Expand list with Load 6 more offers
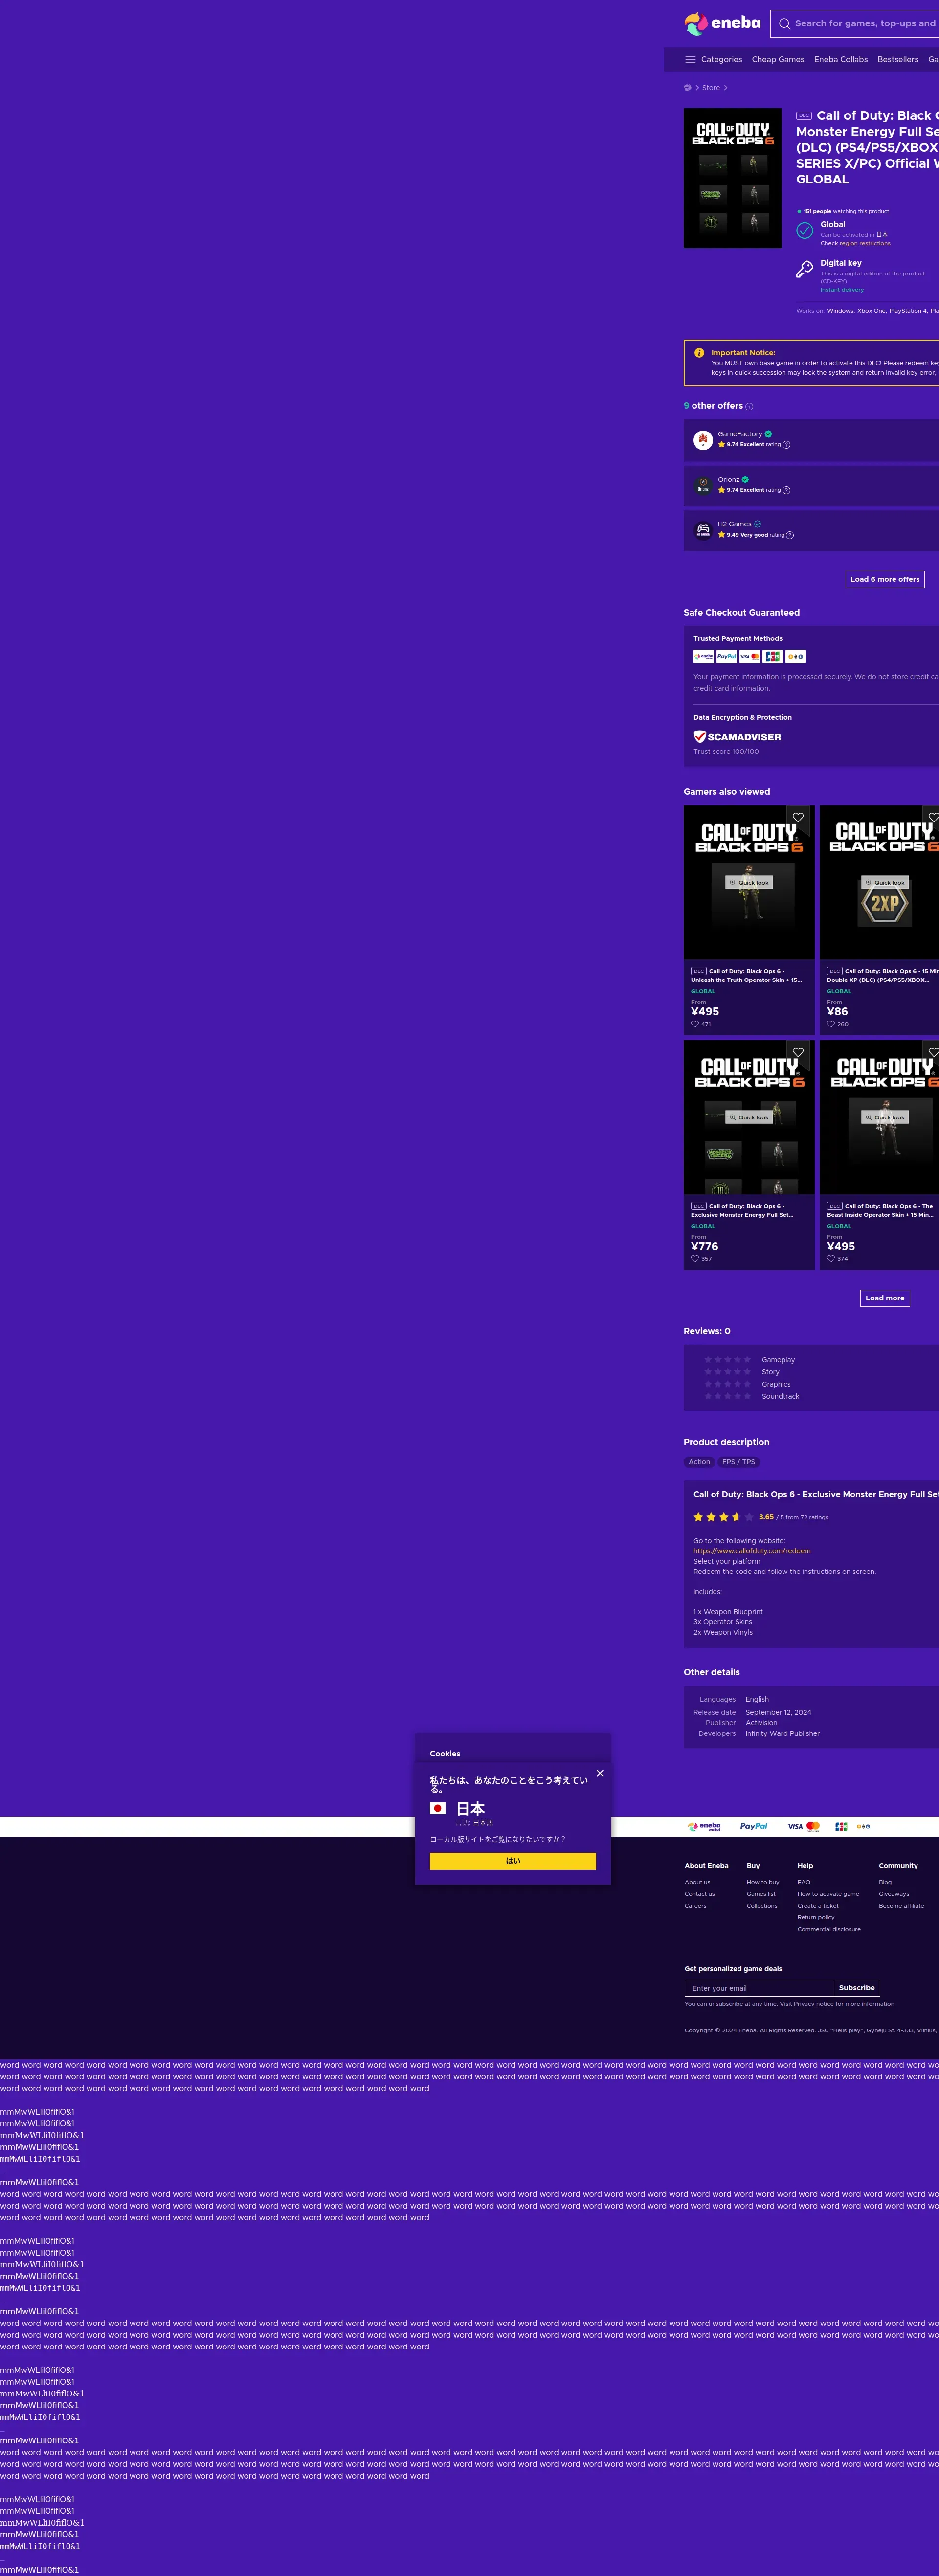 pos(884,579)
